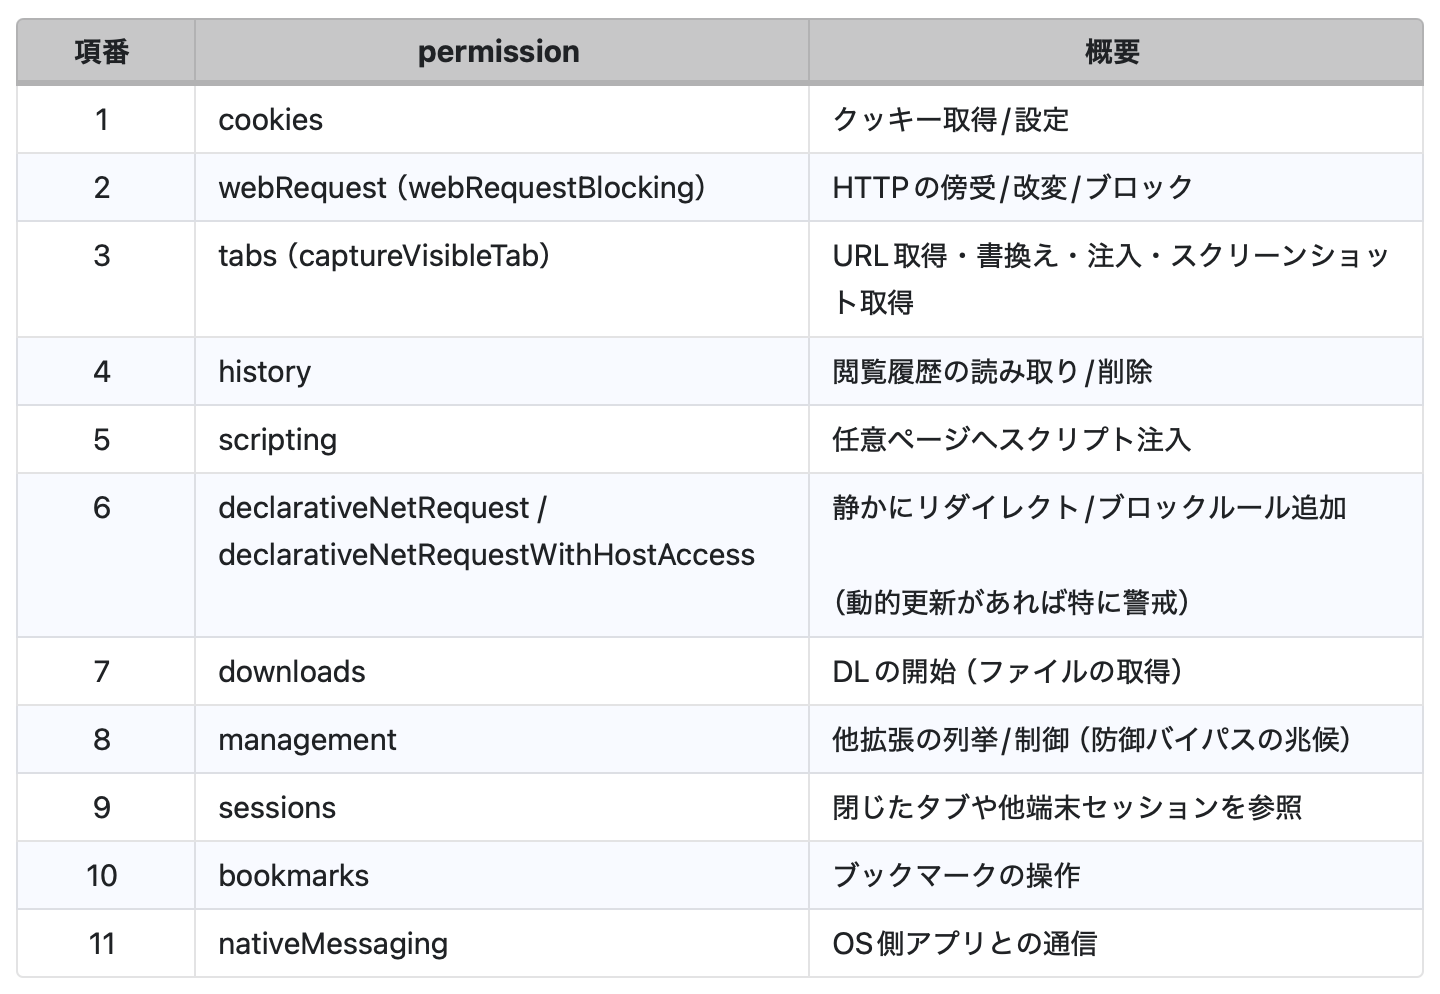Click the webRequest (webRequestBlocking) cell

point(462,188)
